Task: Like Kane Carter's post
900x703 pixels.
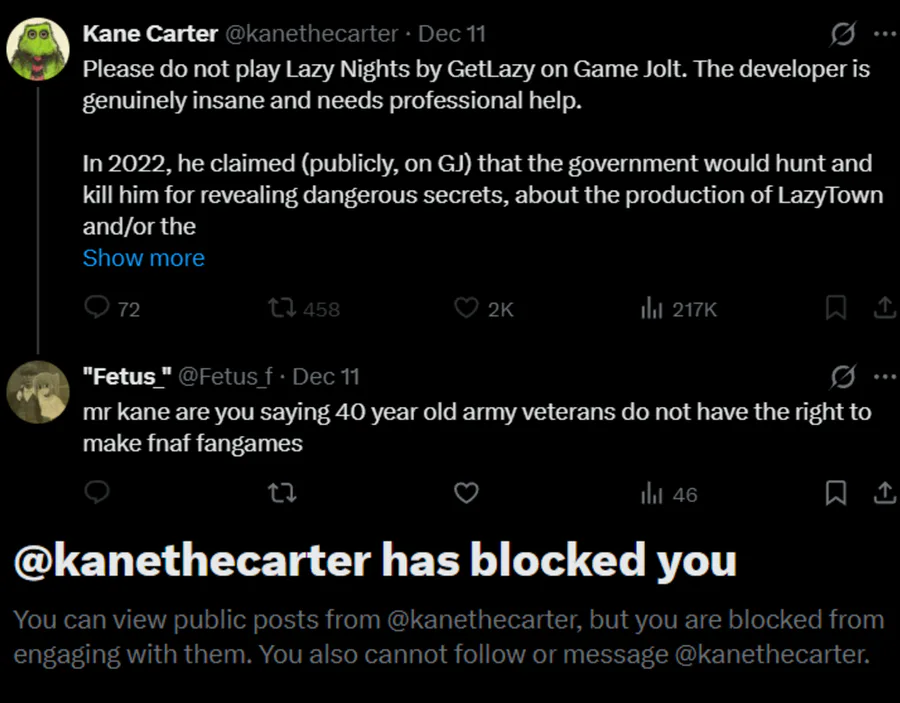Action: pyautogui.click(x=466, y=308)
